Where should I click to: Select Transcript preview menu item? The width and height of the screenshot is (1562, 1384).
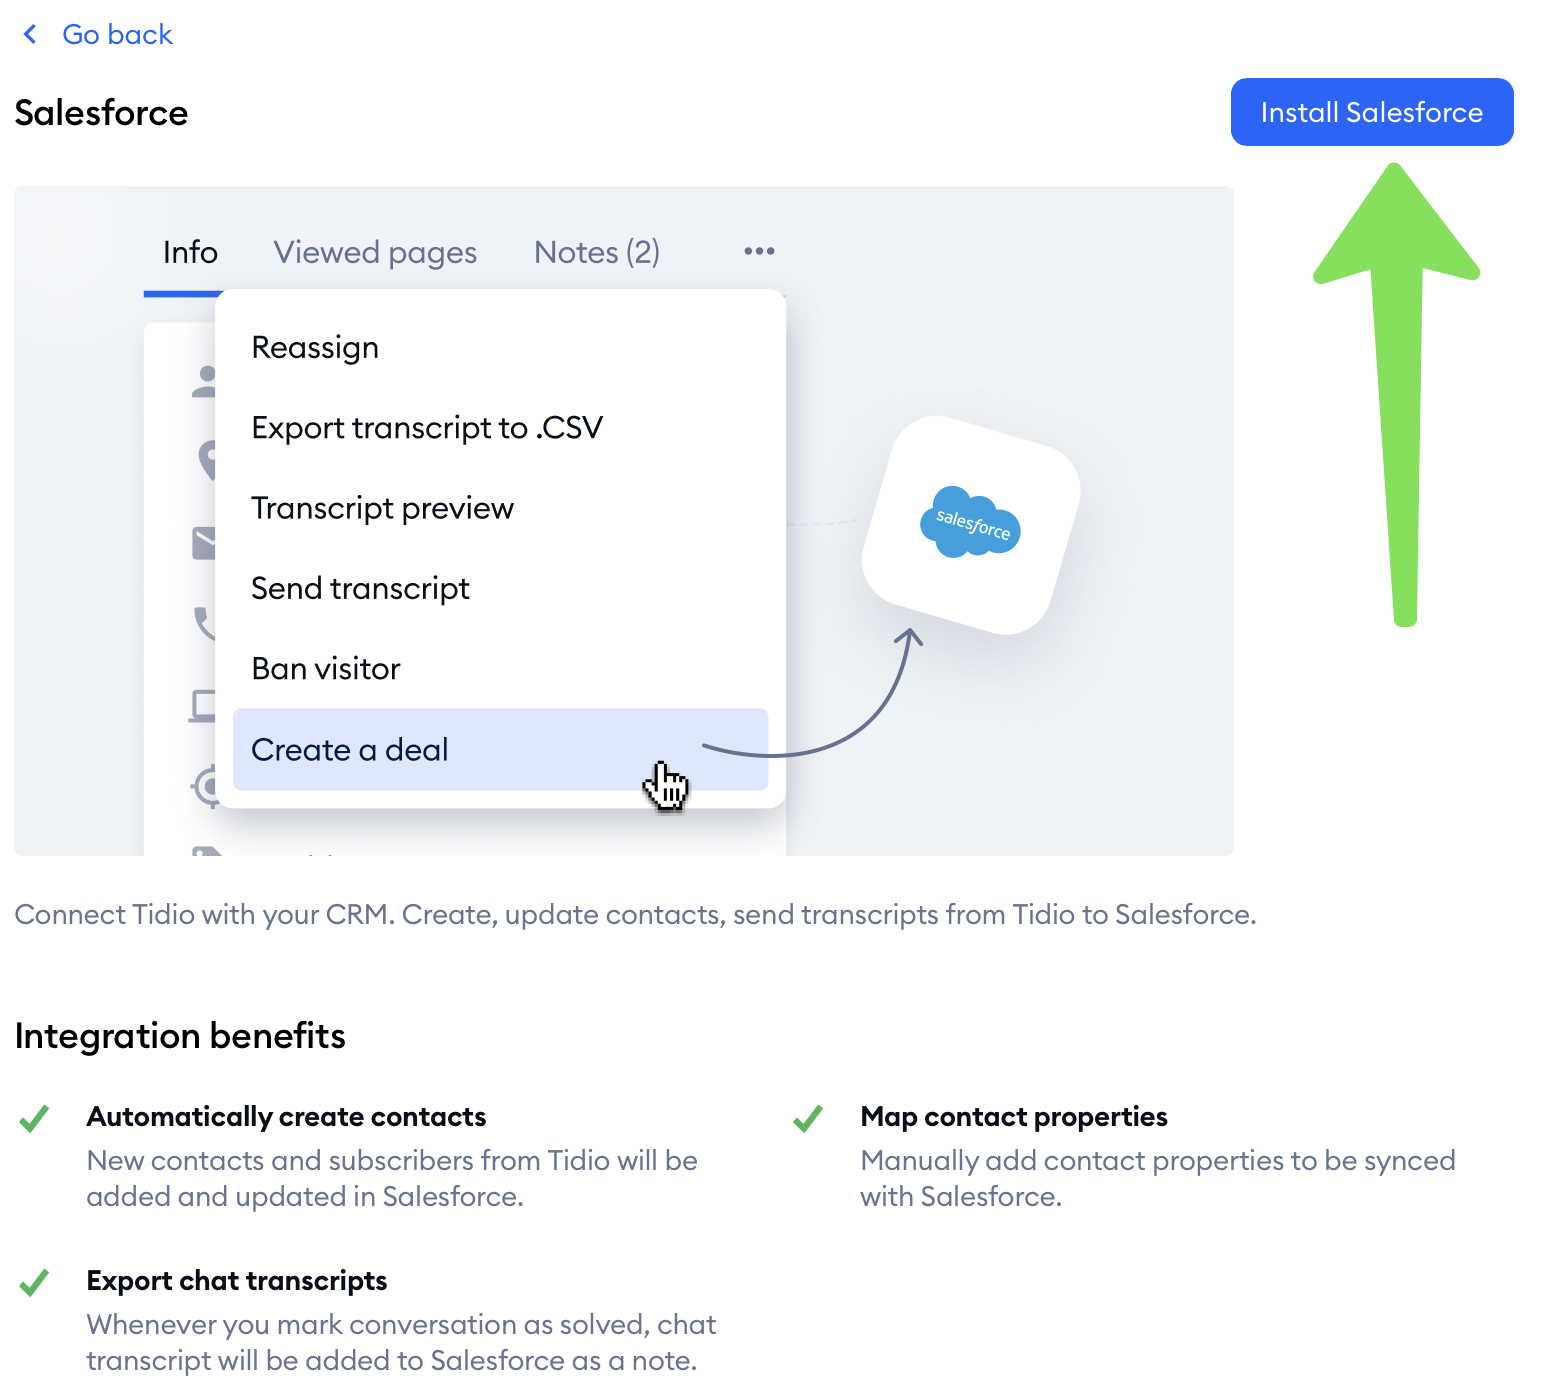[382, 508]
